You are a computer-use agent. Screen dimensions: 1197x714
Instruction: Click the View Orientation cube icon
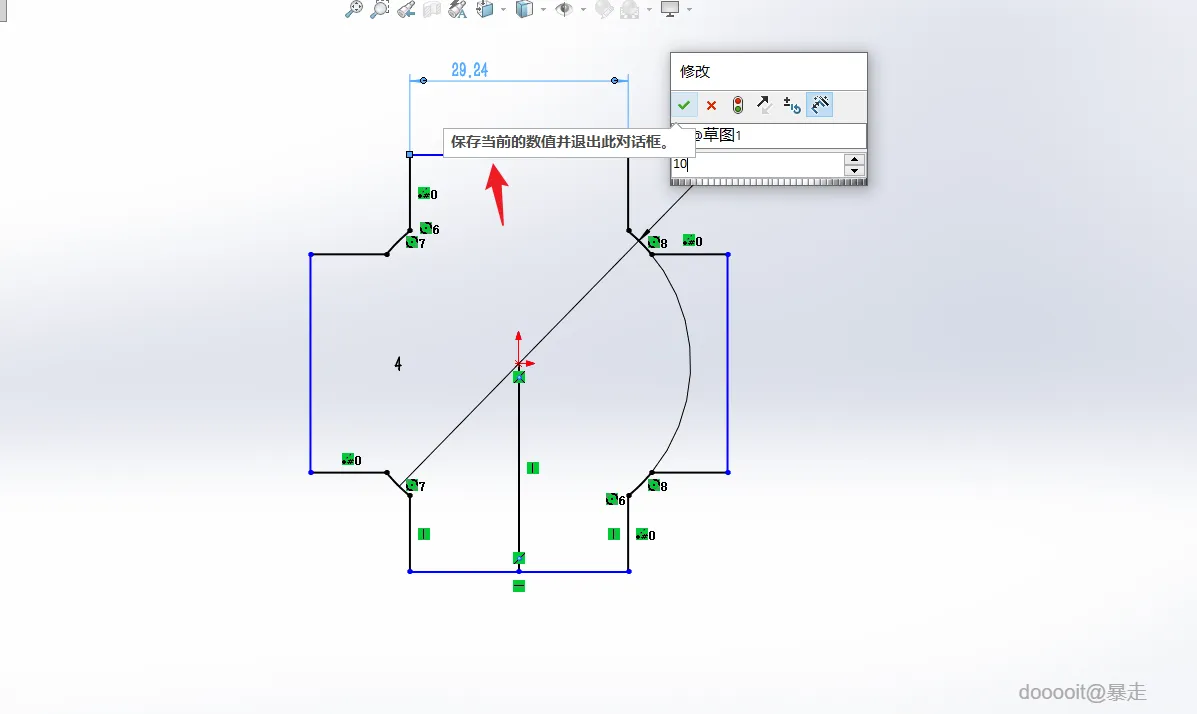click(x=485, y=9)
